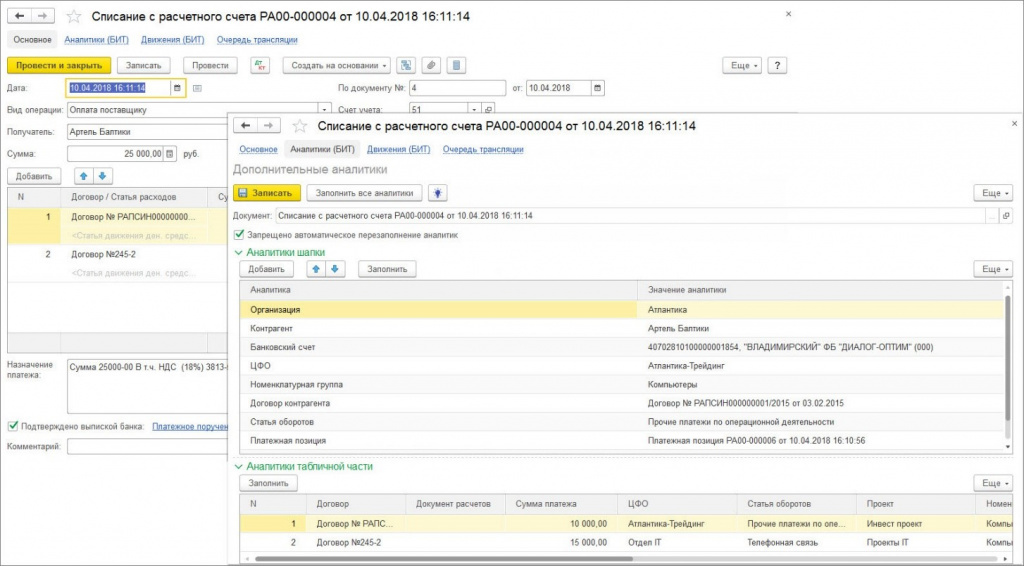Click Провести и закрыть button
The height and width of the screenshot is (566, 1024).
coord(59,65)
